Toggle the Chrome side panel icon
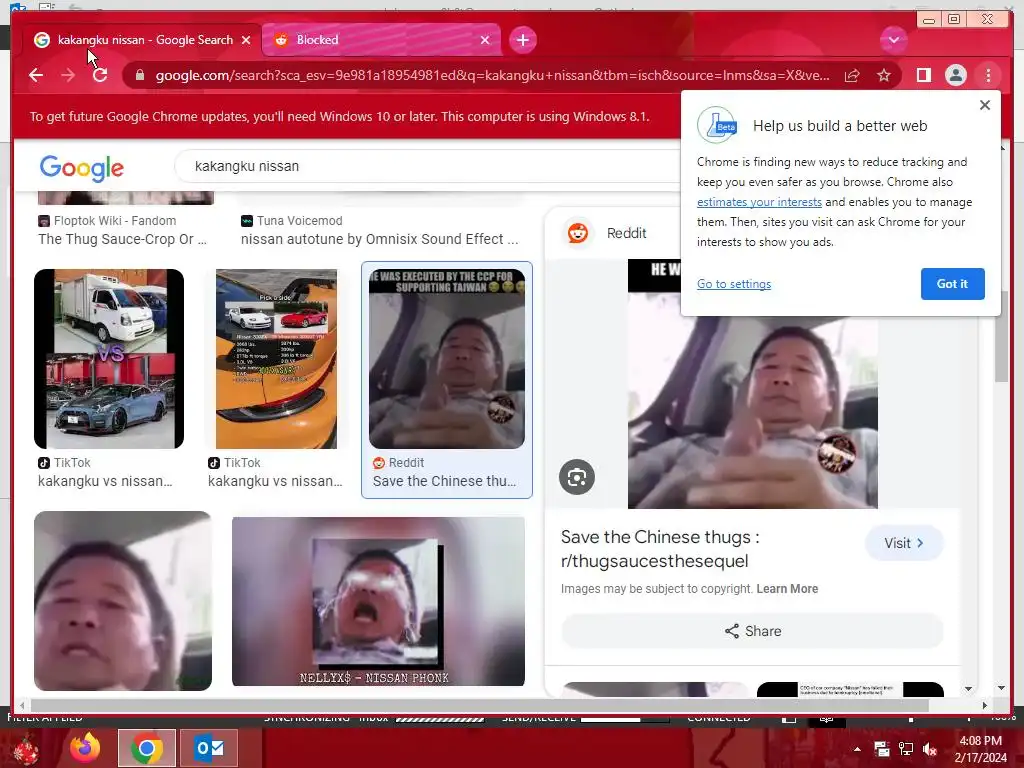The width and height of the screenshot is (1024, 768). pos(923,75)
